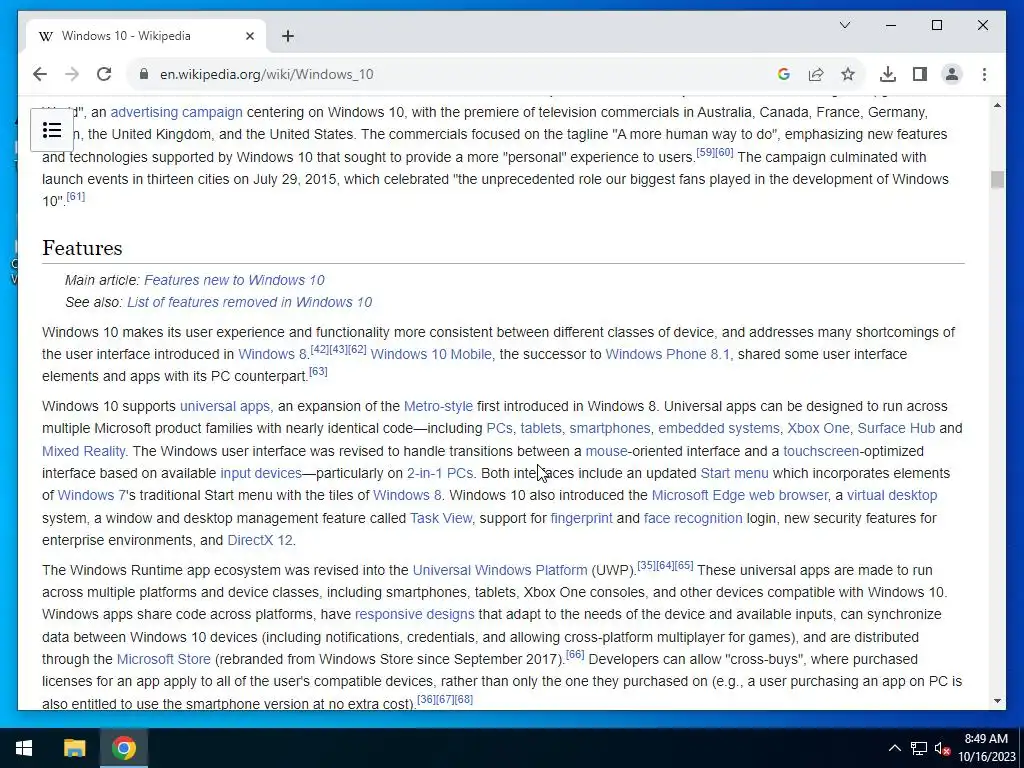Follow the virtual desktop link
Viewport: 1024px width, 768px height.
click(x=892, y=496)
